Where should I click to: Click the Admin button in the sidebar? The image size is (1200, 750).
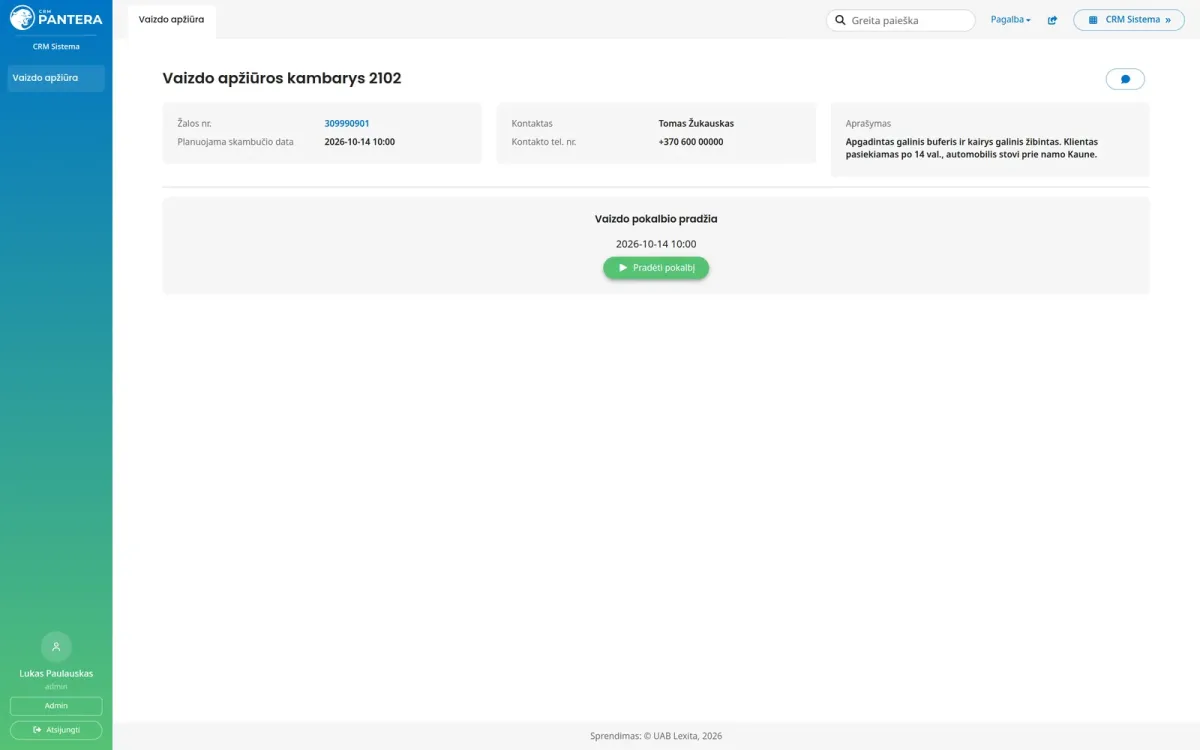point(56,706)
